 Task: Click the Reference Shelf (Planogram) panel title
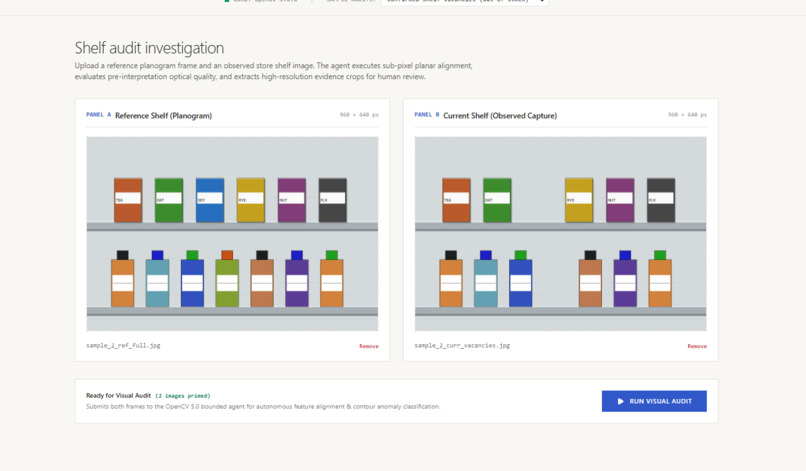click(x=163, y=116)
